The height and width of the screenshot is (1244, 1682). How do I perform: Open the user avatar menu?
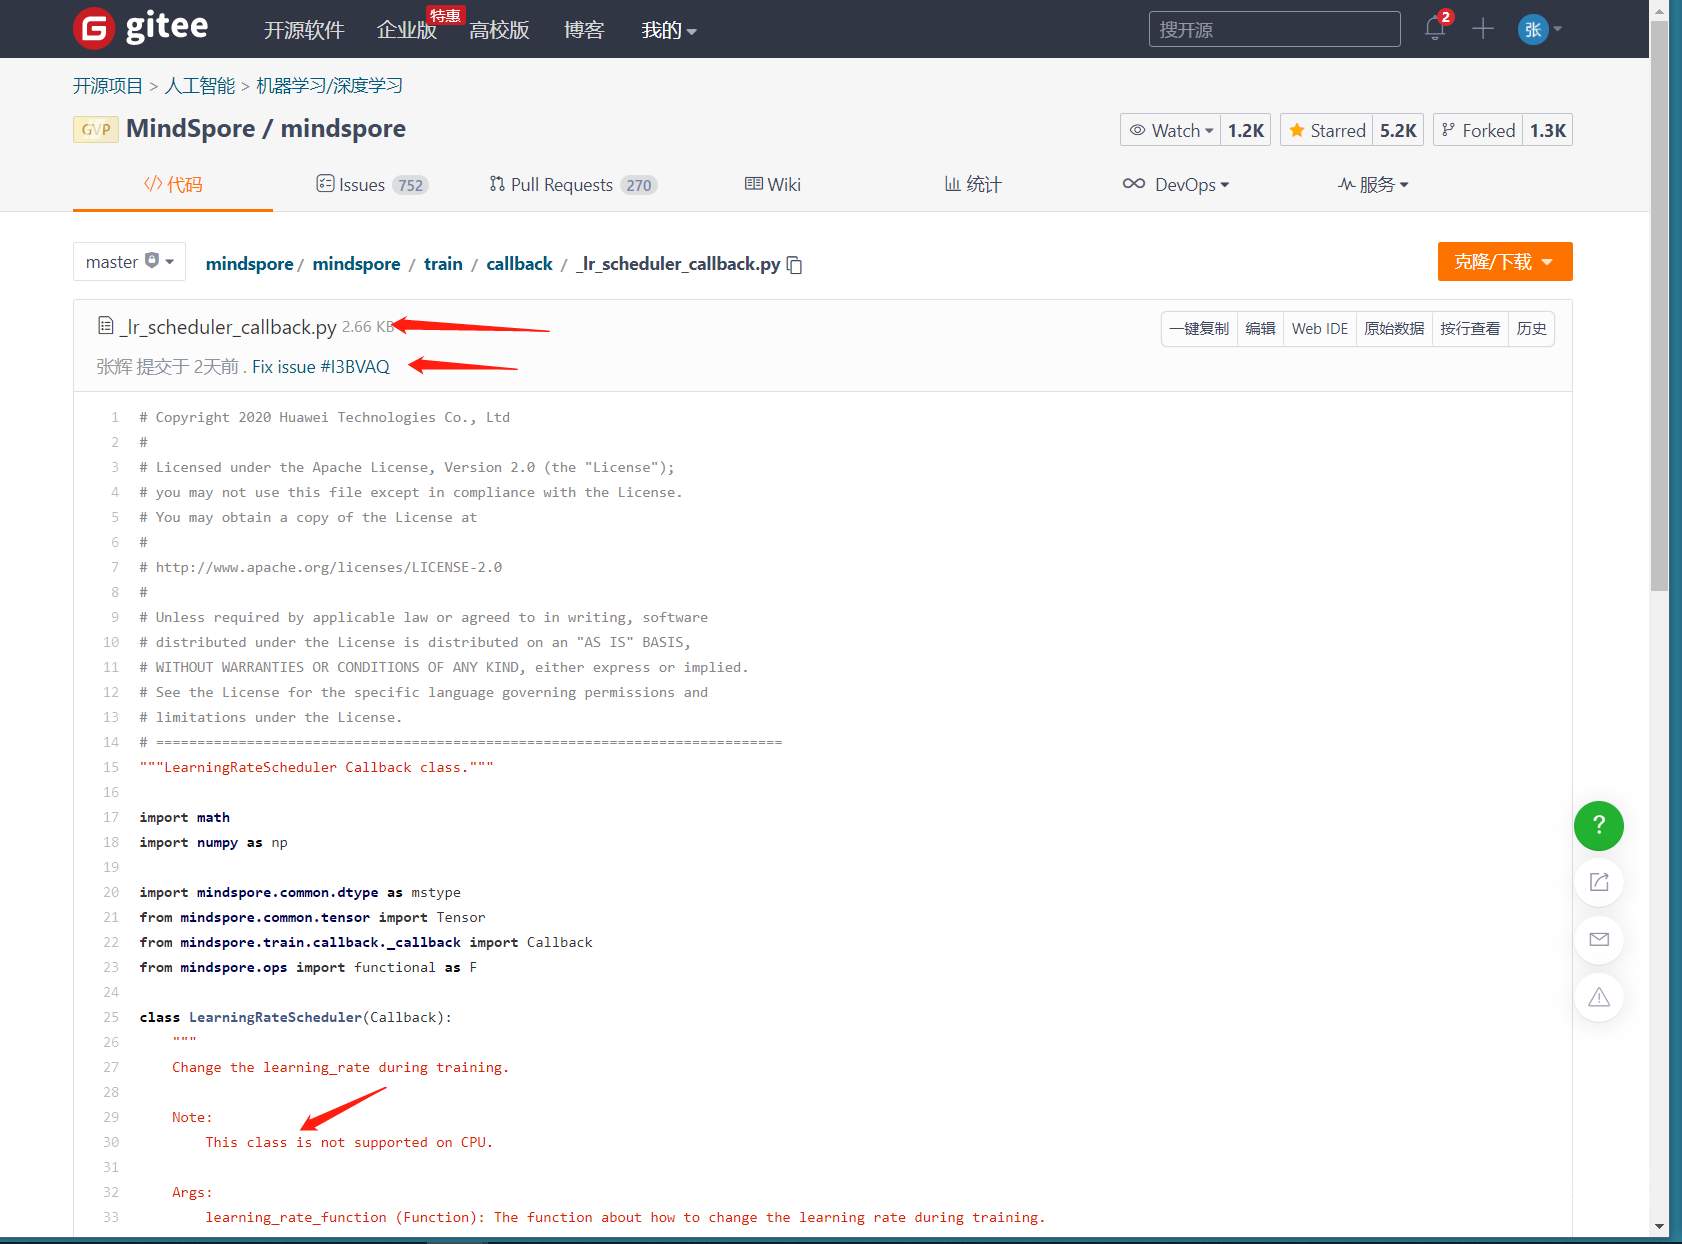[x=1539, y=29]
